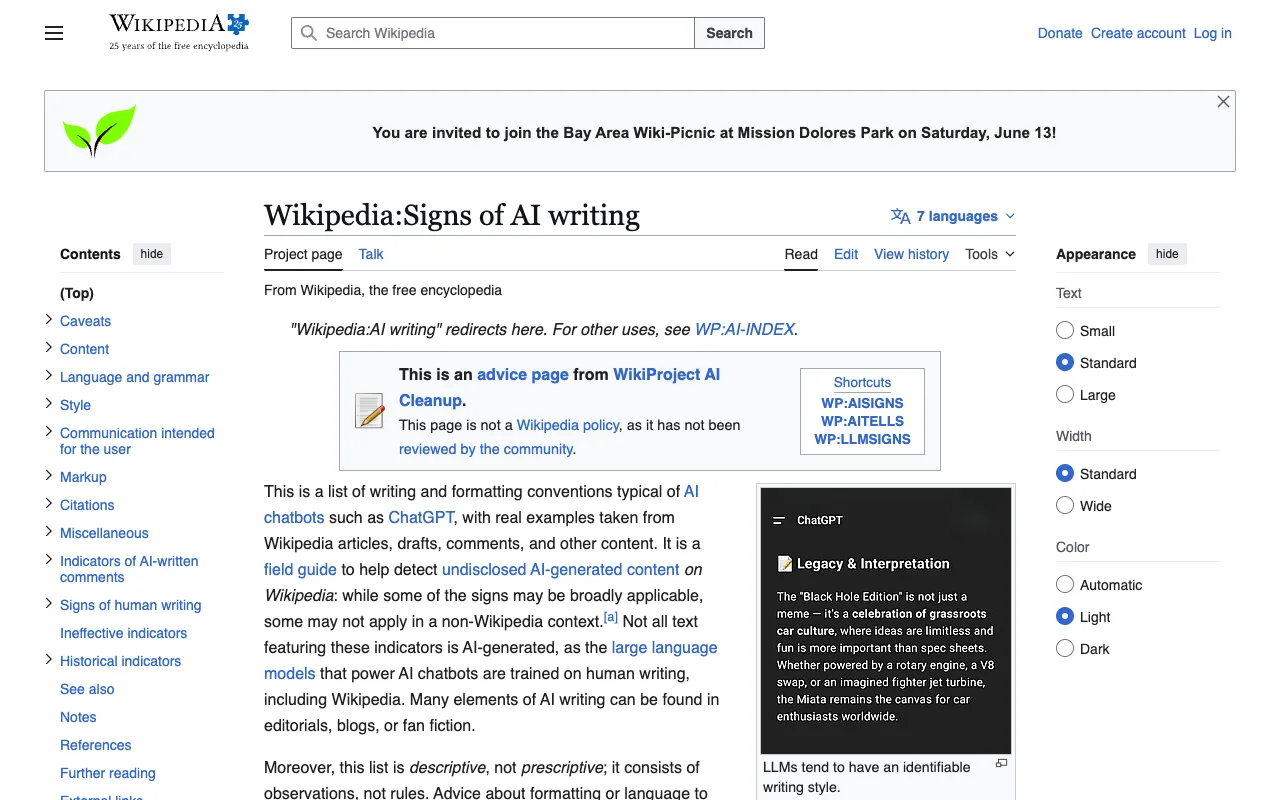Click the Log in link
This screenshot has width=1280, height=800.
click(x=1212, y=33)
